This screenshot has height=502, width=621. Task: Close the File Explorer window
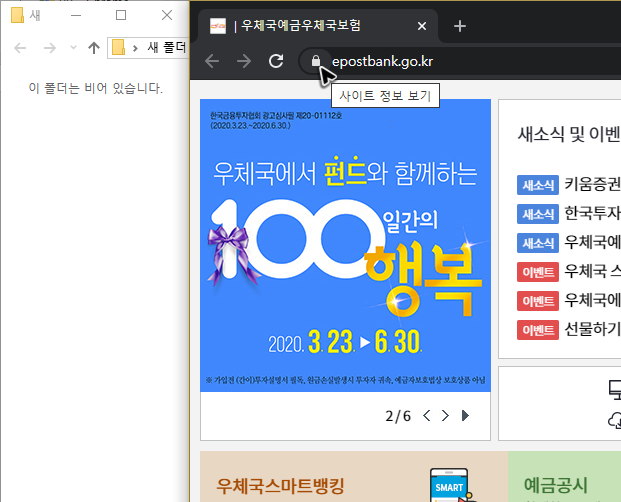point(167,15)
